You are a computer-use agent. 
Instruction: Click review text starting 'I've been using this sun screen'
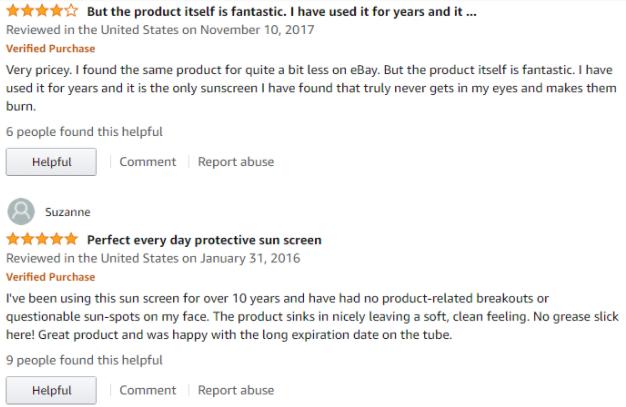coord(312,316)
